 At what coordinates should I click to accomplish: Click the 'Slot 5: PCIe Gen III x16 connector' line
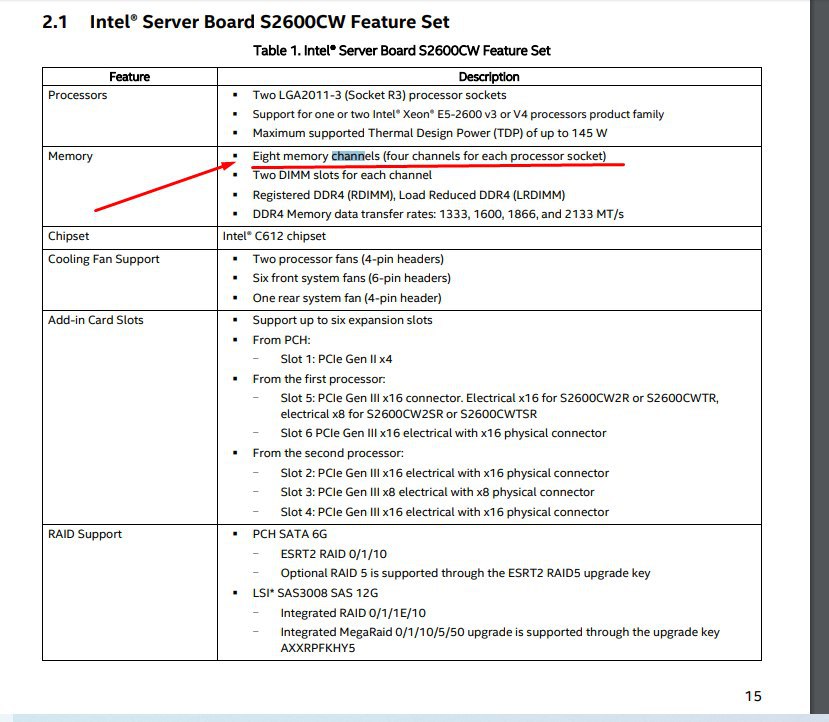point(500,399)
